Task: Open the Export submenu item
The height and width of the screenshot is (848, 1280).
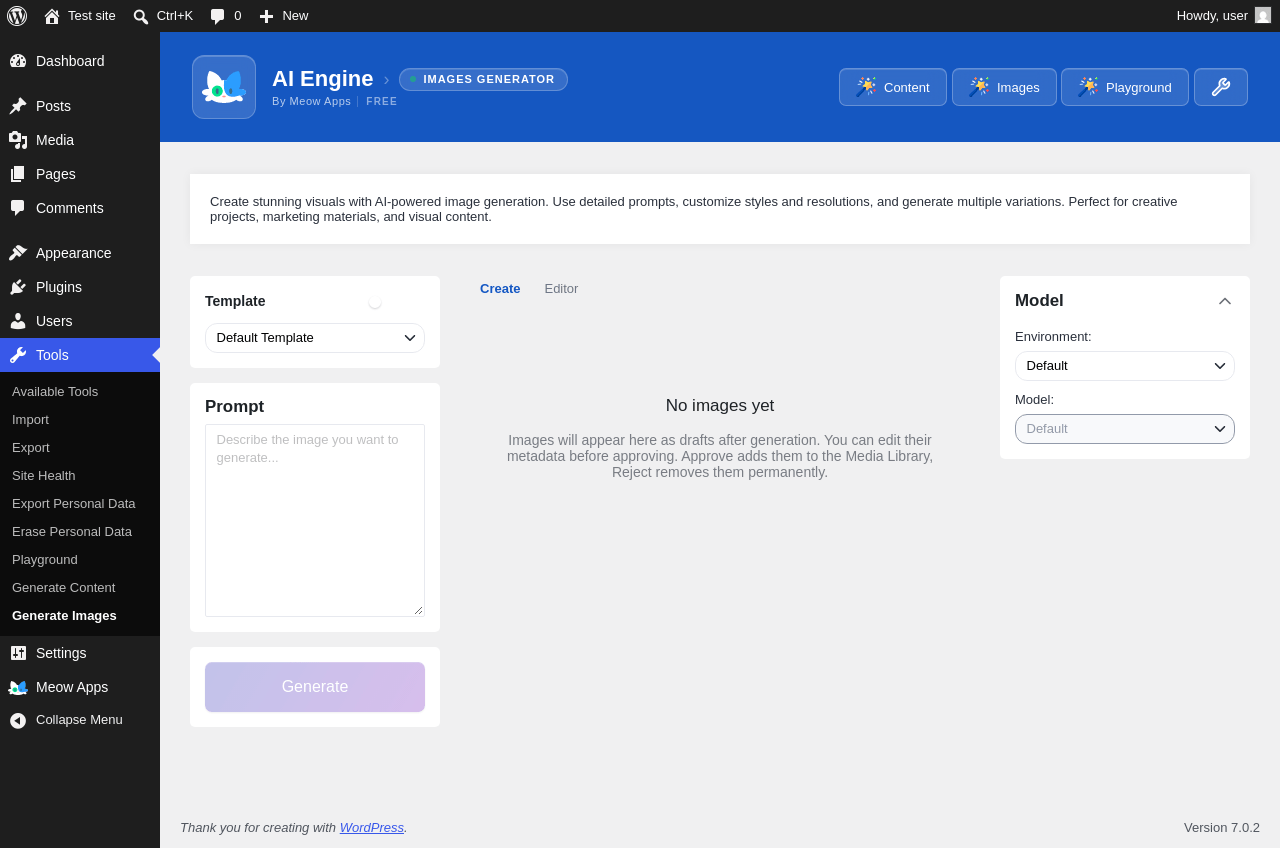Action: coord(31,448)
